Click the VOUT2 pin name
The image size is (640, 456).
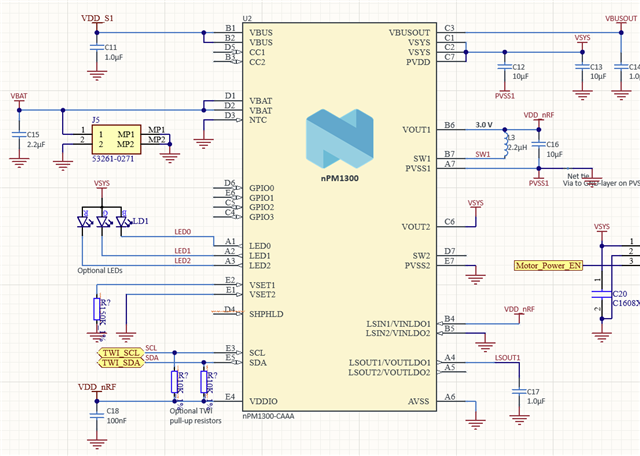click(416, 227)
